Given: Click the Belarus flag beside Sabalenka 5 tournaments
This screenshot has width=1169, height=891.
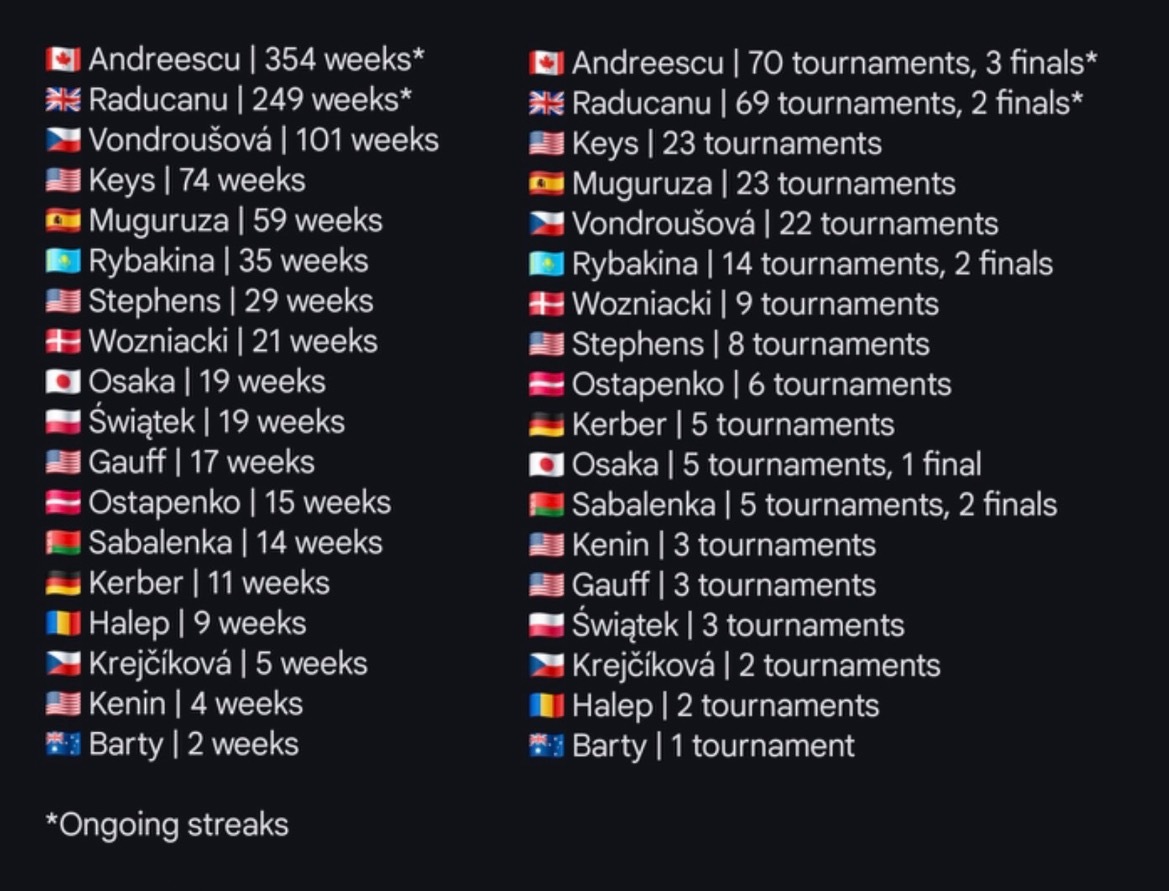Looking at the screenshot, I should (546, 506).
